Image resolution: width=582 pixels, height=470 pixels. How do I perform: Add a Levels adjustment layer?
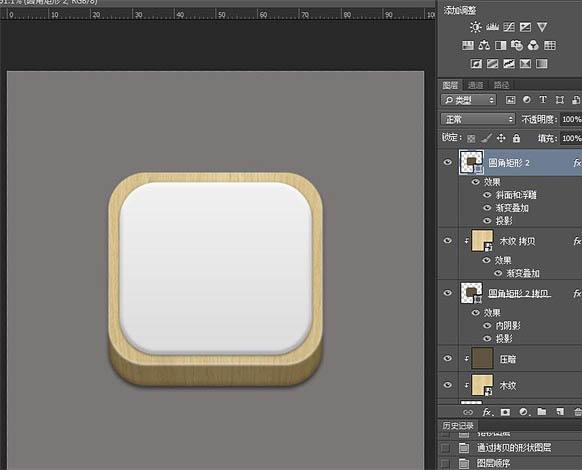[492, 27]
